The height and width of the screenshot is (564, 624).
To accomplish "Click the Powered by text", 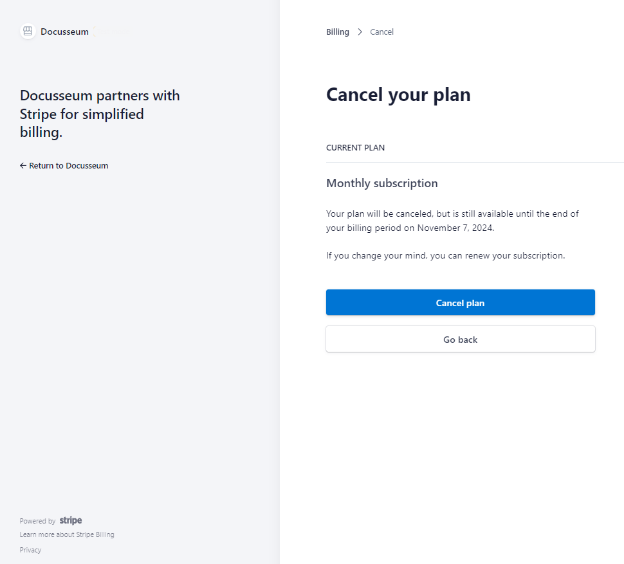I will (x=37, y=522).
